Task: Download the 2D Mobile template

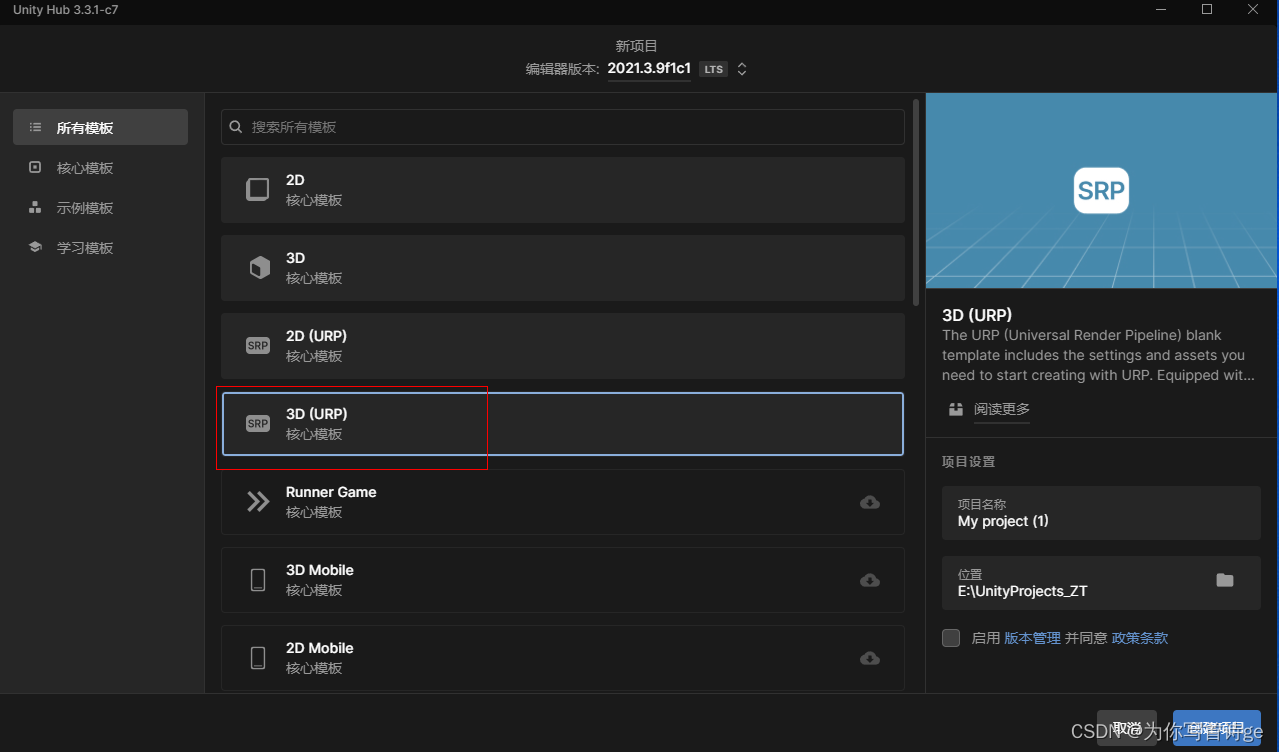Action: [x=870, y=658]
